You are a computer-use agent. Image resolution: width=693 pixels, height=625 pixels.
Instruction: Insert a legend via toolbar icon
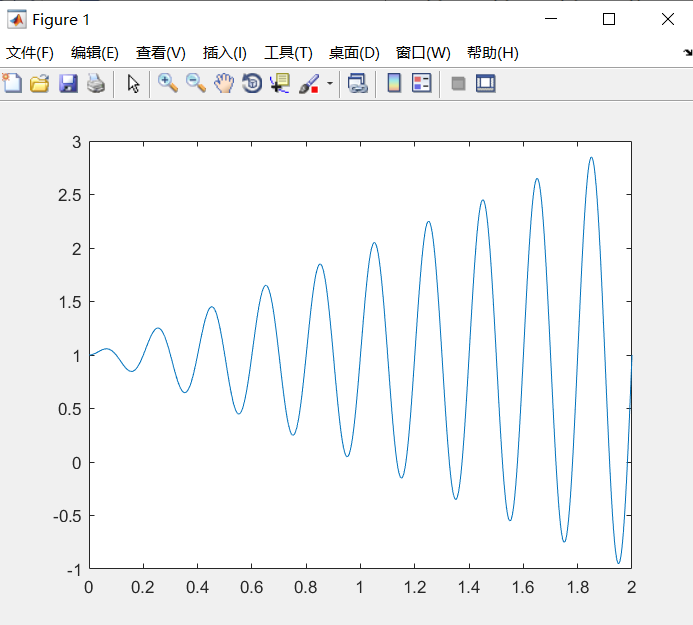422,83
